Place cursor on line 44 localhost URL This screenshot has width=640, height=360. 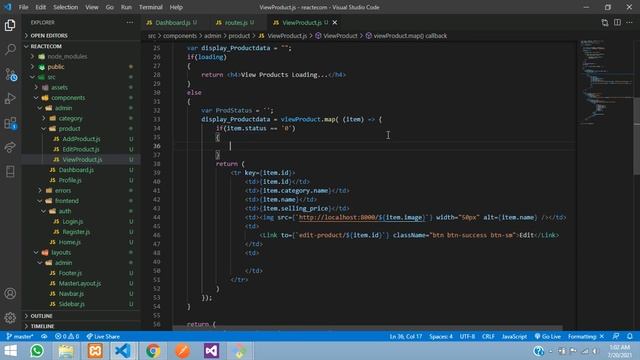[x=360, y=218]
